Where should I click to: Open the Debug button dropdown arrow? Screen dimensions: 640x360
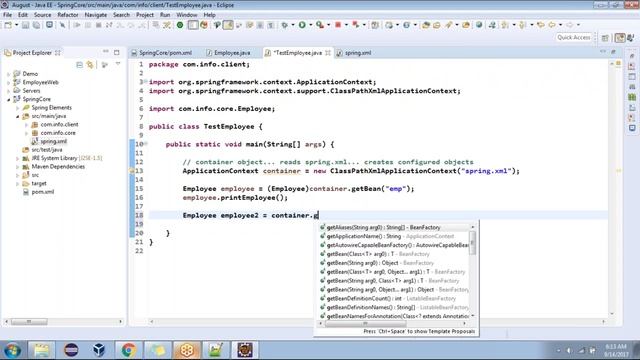tap(293, 25)
